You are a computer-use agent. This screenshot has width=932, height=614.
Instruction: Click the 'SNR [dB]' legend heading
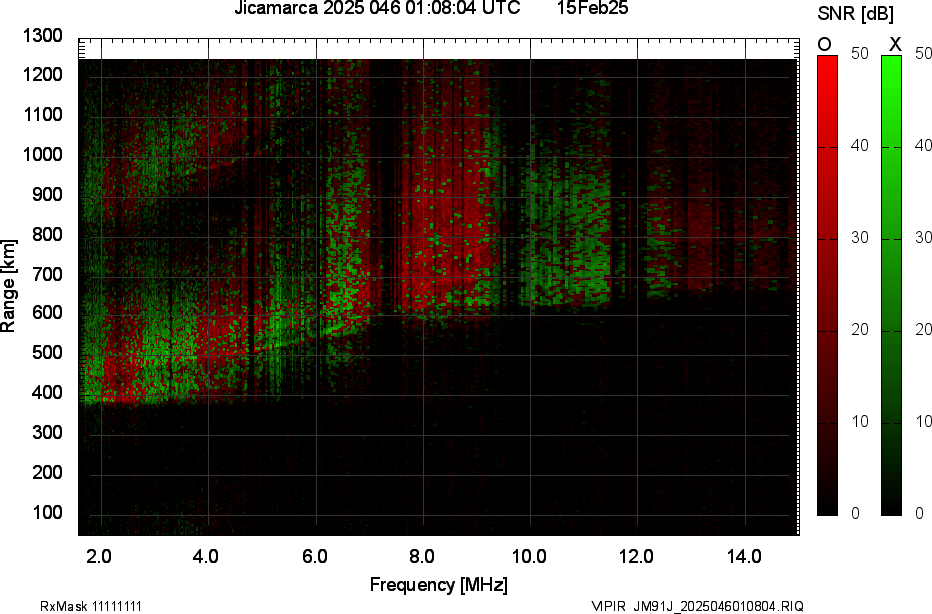[855, 14]
